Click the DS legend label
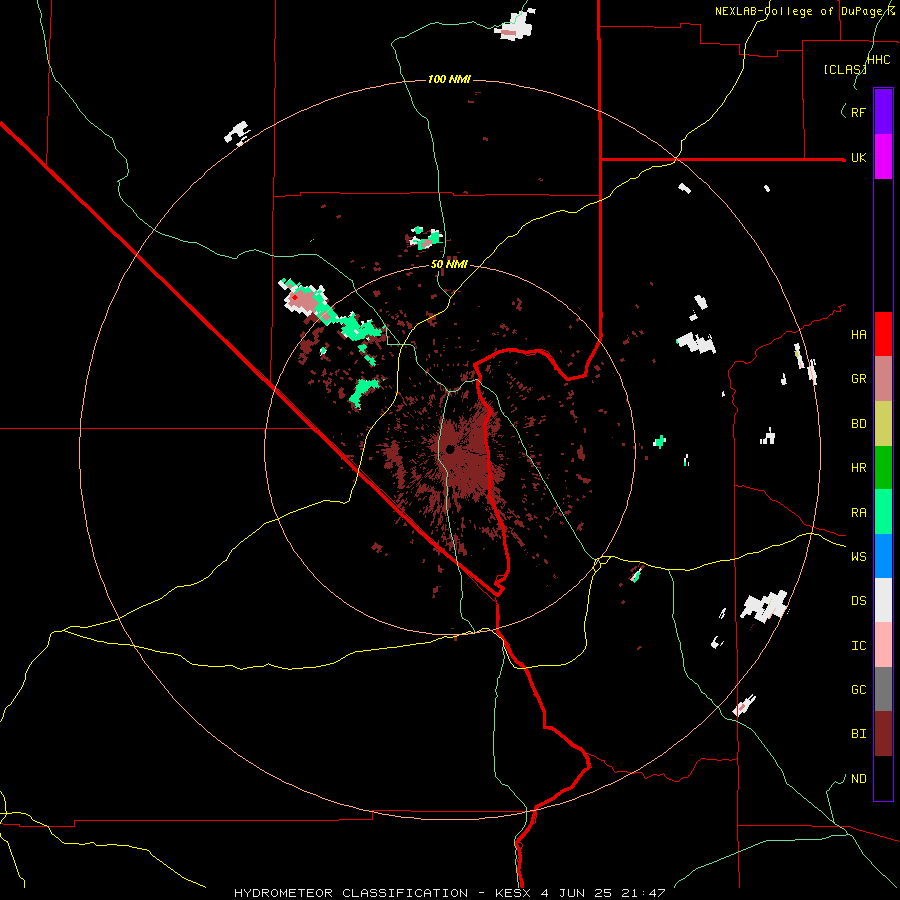The width and height of the screenshot is (900, 900). (x=858, y=601)
